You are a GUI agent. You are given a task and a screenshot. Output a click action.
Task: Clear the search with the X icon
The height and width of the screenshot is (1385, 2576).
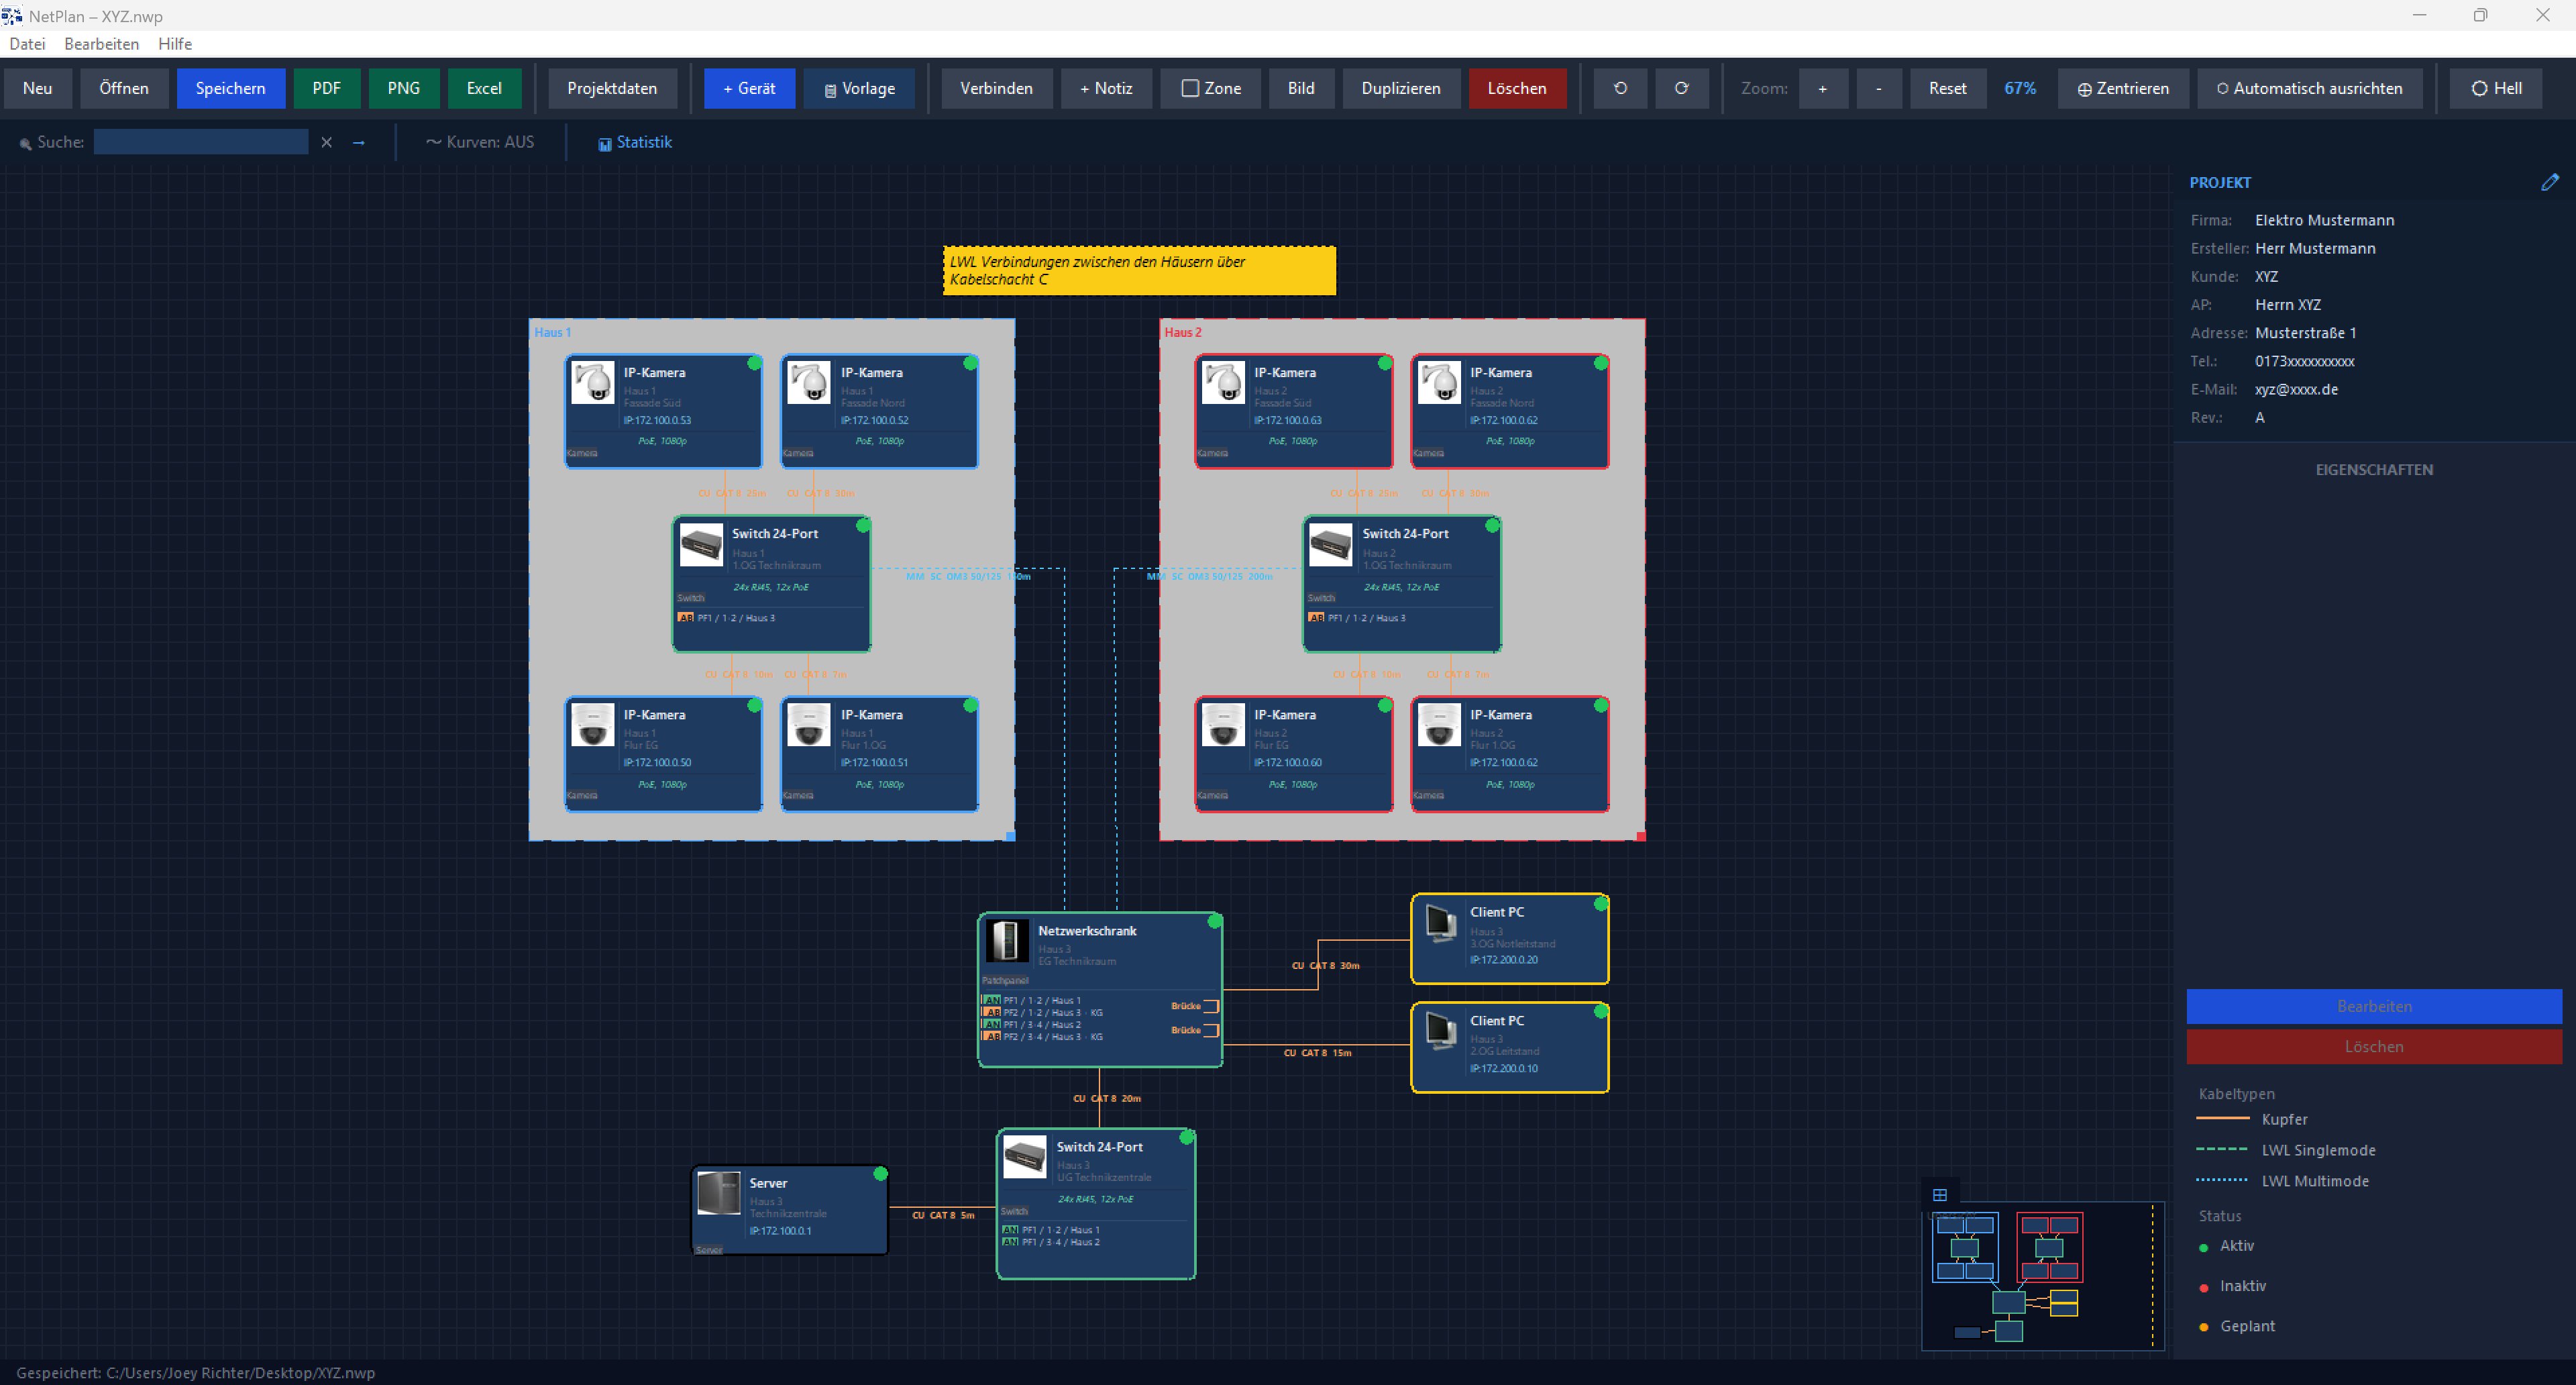326,142
